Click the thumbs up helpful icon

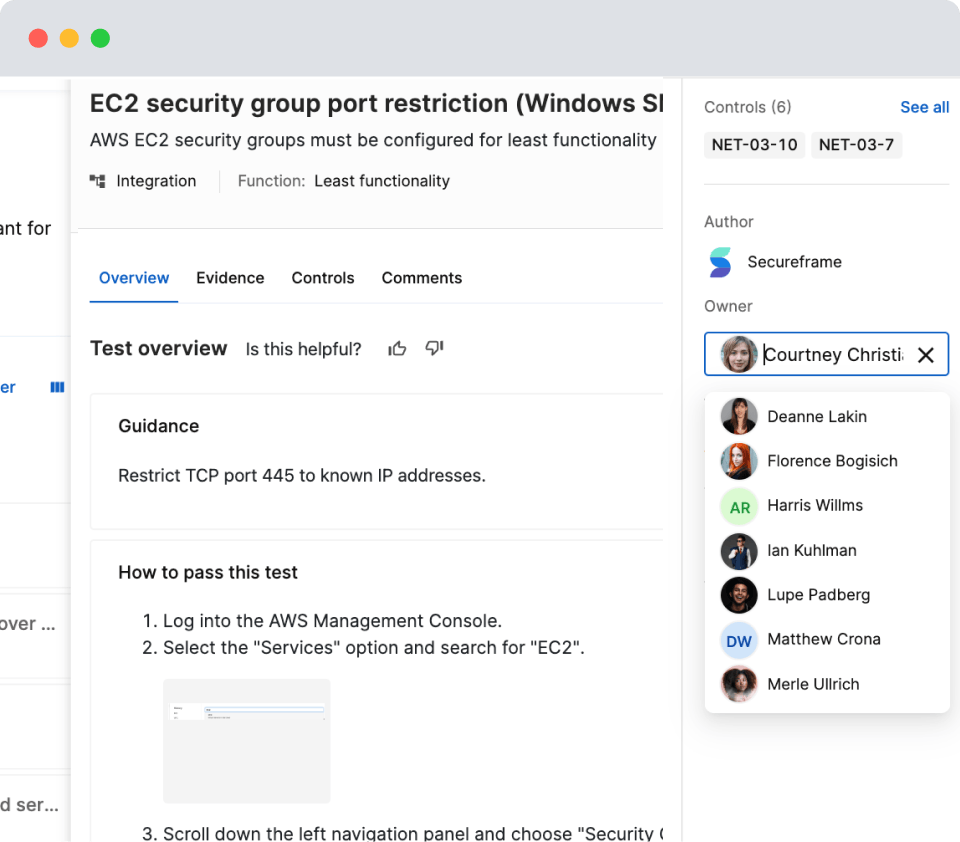click(397, 349)
